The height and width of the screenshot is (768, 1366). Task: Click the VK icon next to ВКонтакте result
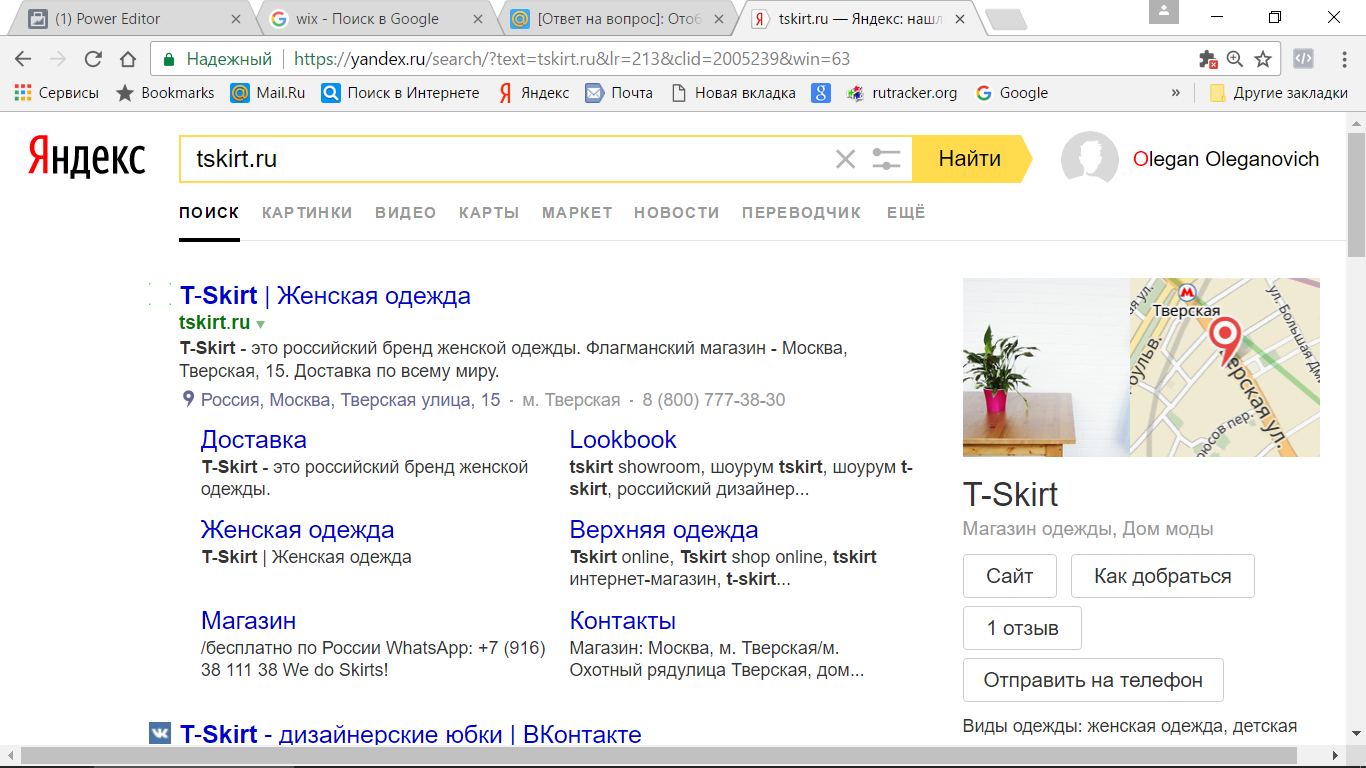click(159, 733)
